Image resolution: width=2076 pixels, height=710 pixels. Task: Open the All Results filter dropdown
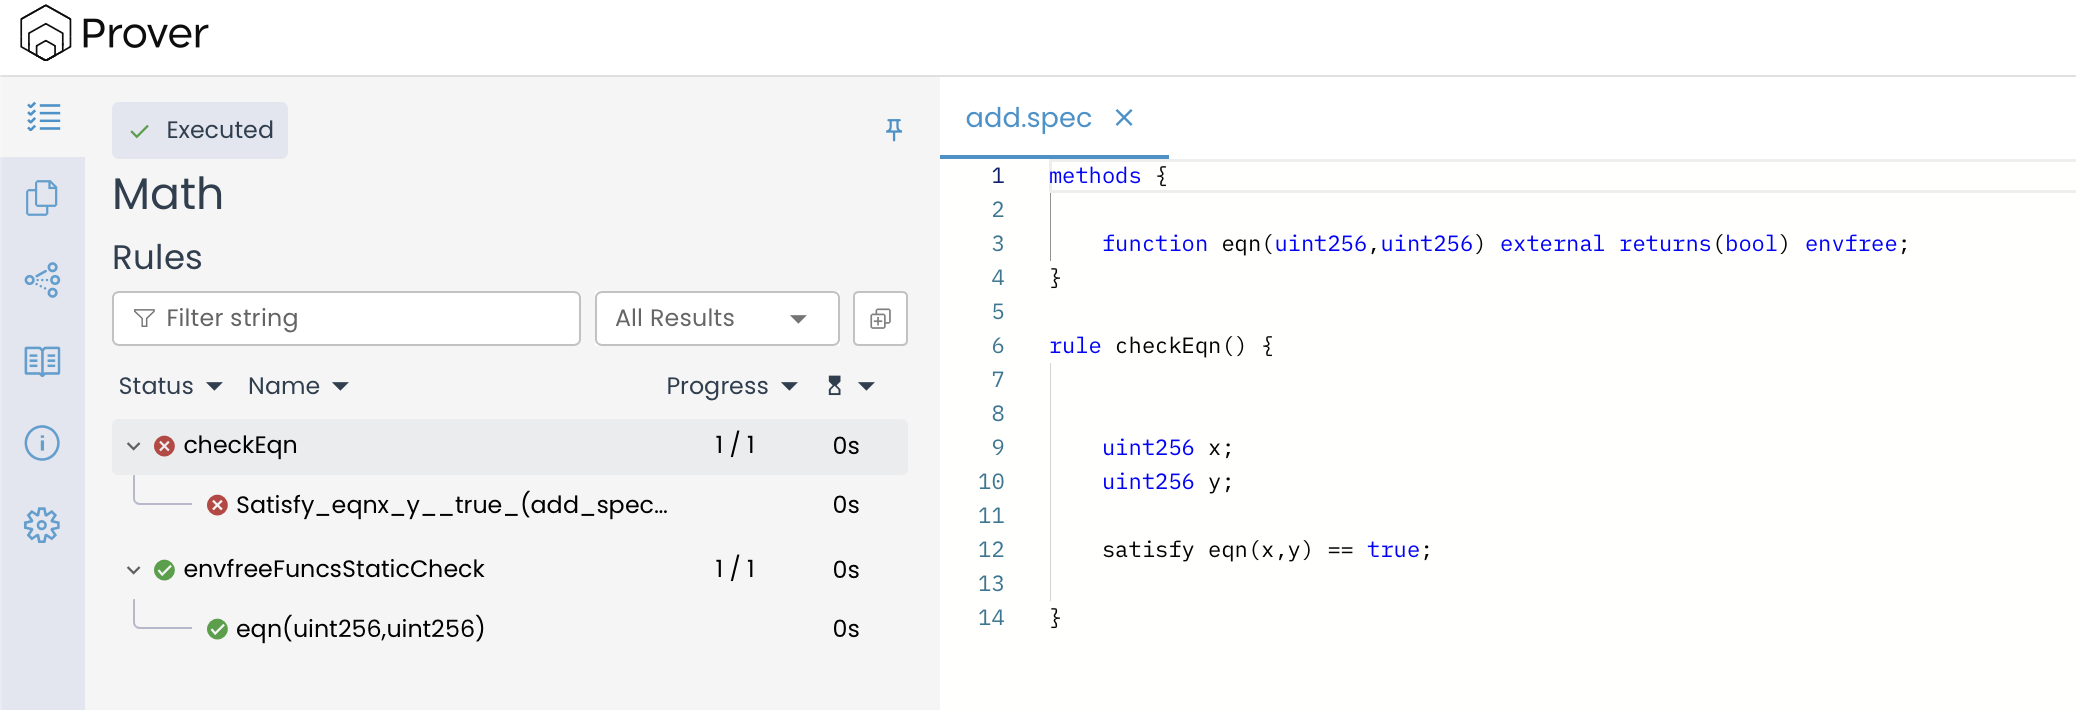coord(716,319)
